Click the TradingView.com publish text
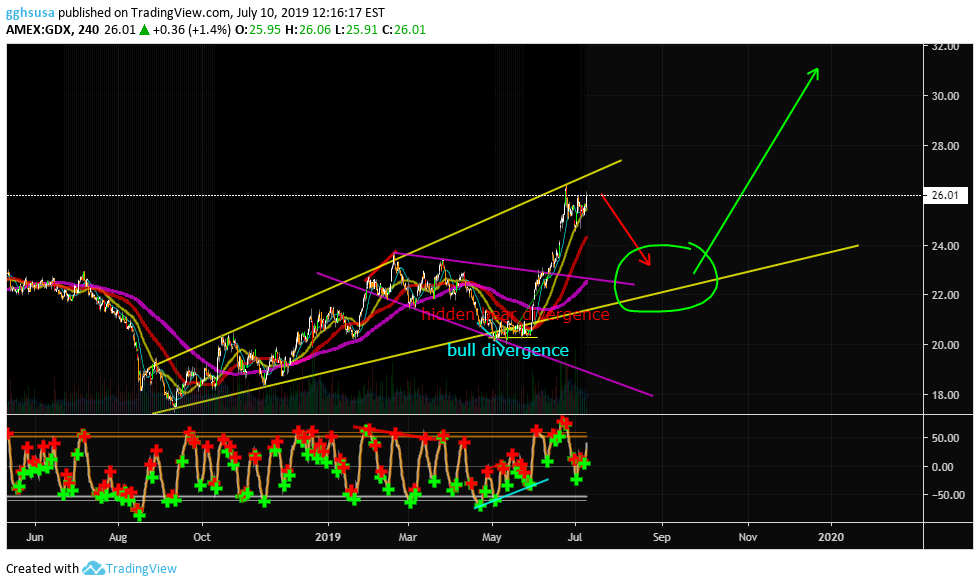 (181, 12)
